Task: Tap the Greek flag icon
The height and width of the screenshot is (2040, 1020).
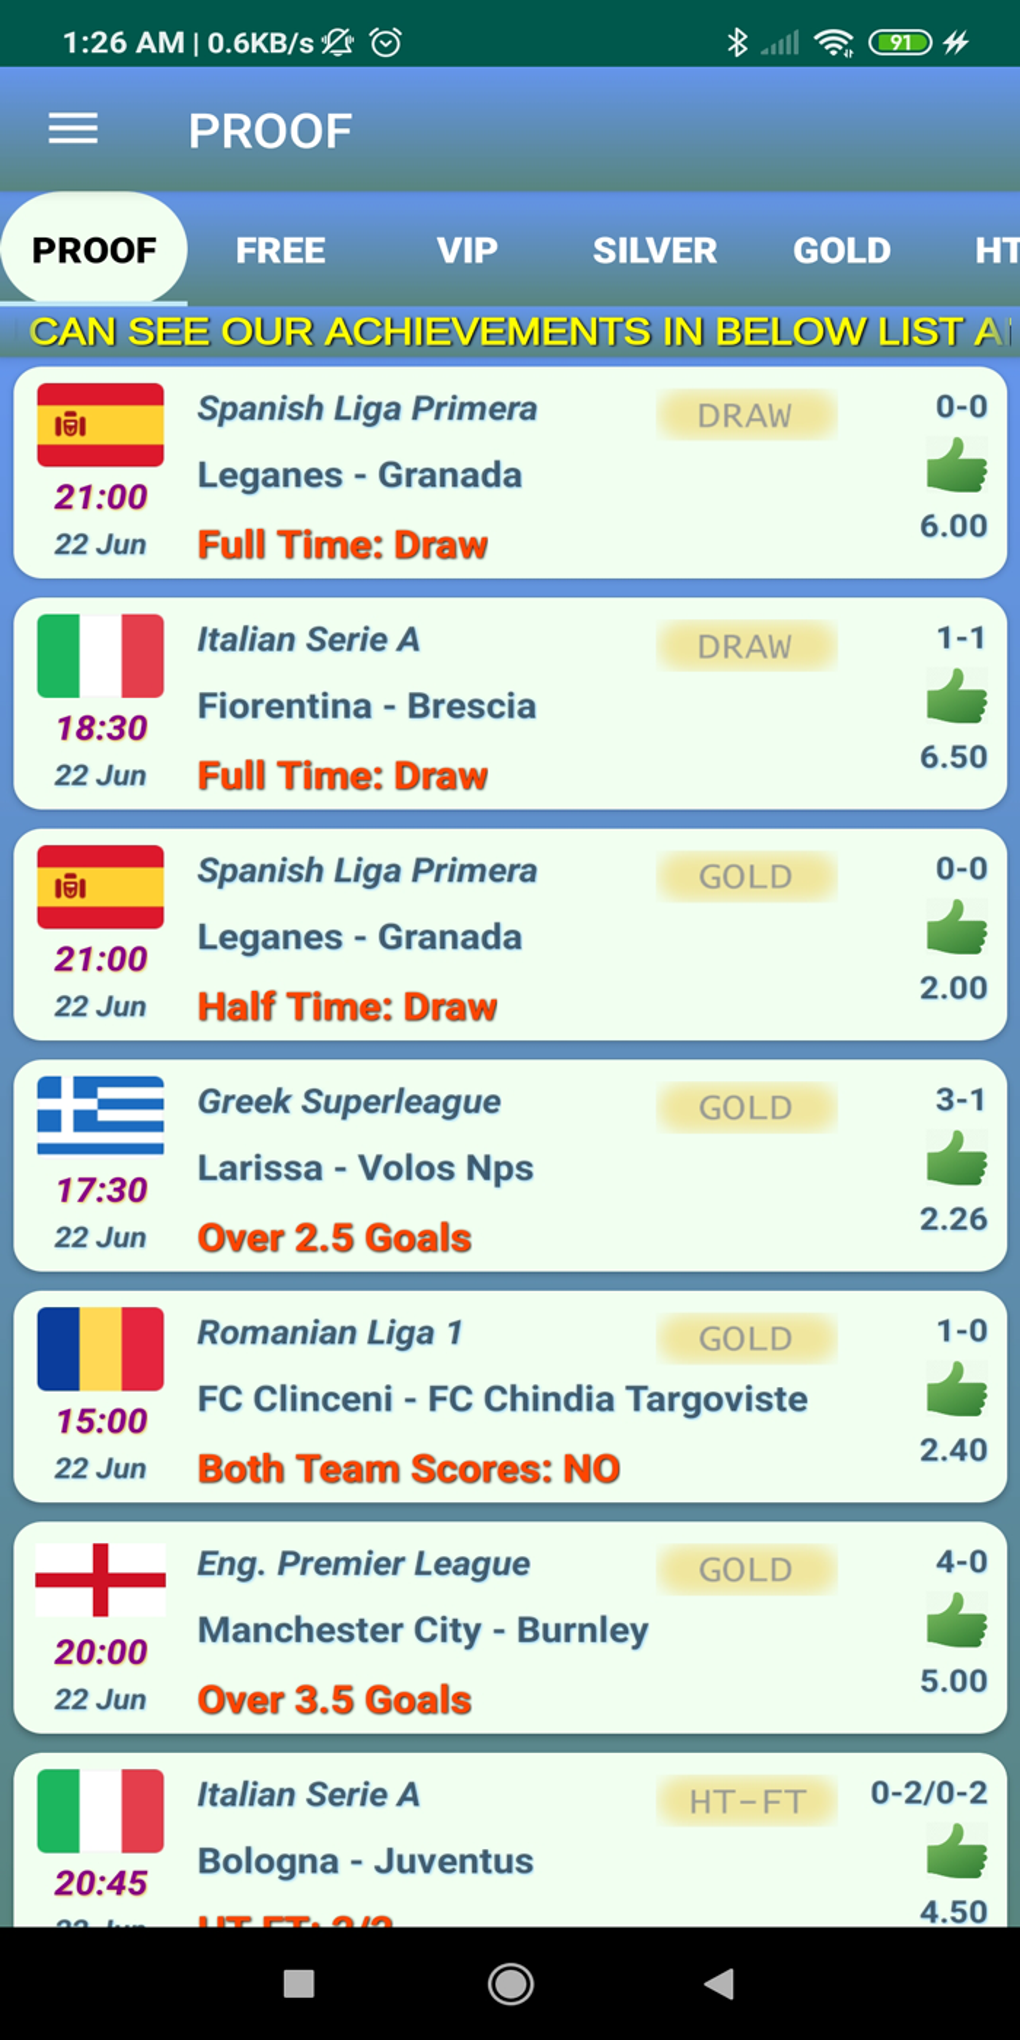Action: point(100,1115)
